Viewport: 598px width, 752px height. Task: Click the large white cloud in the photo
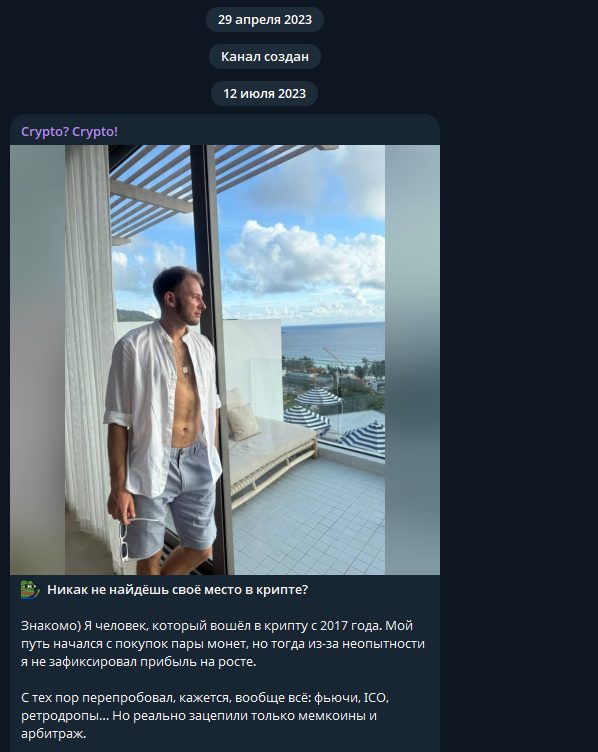click(307, 257)
